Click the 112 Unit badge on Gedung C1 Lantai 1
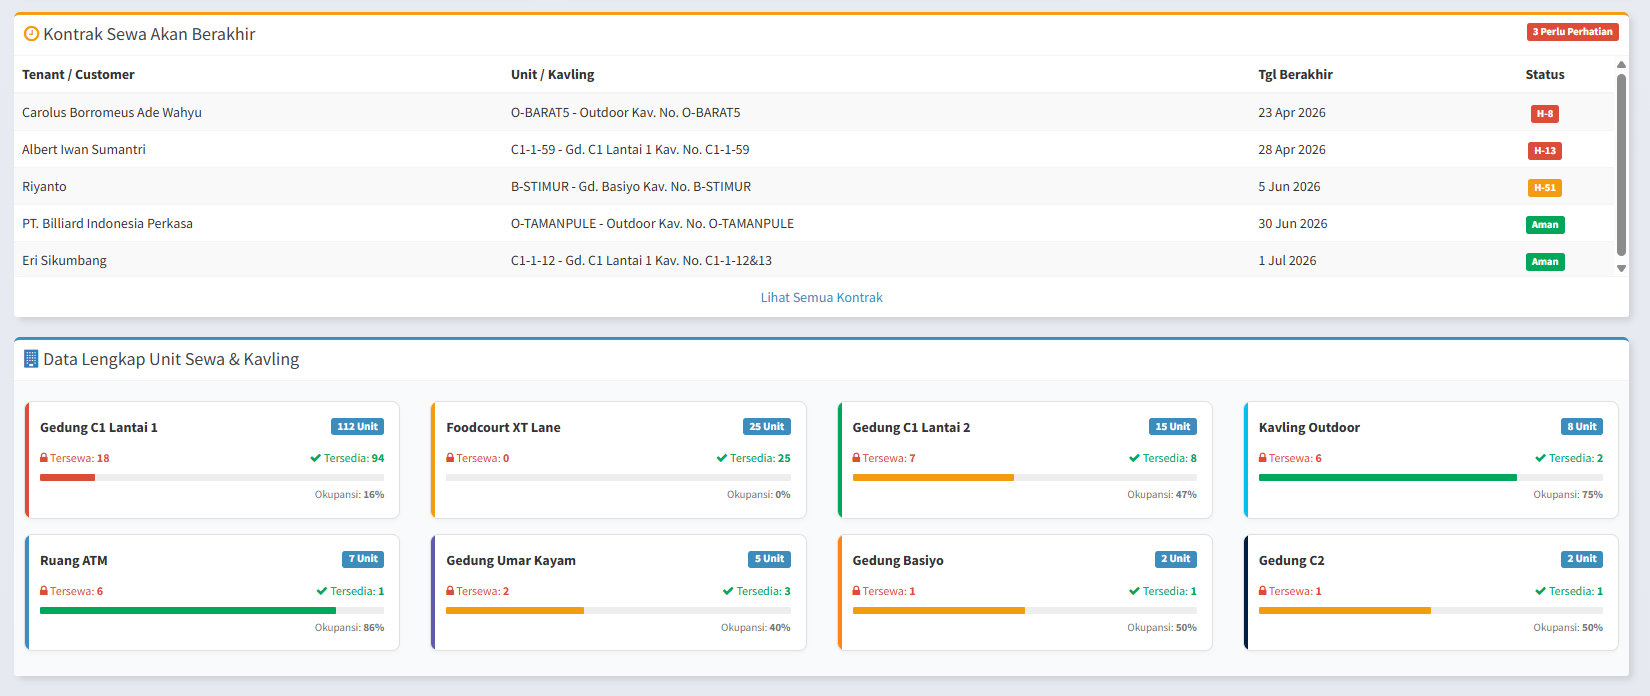Viewport: 1650px width, 696px height. (x=357, y=427)
